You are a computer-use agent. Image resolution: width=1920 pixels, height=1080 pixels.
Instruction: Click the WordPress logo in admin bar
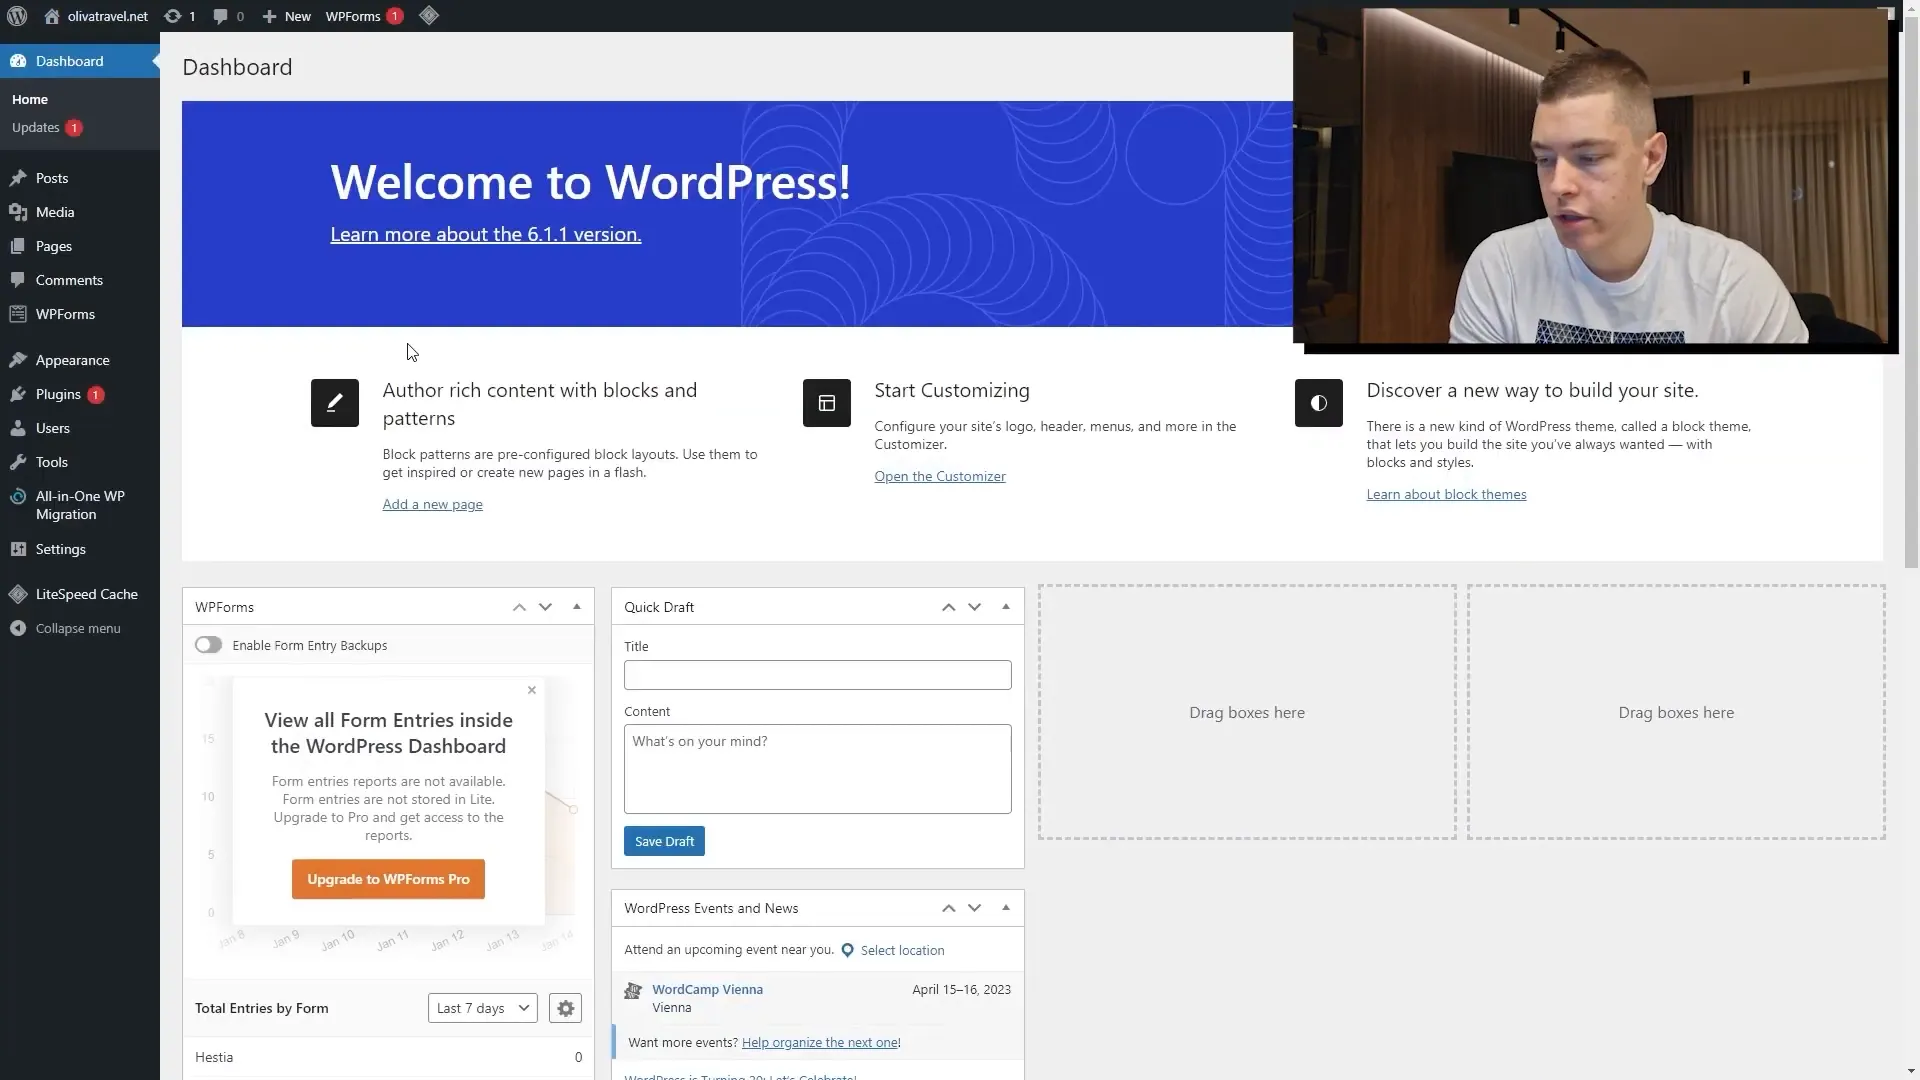tap(17, 16)
